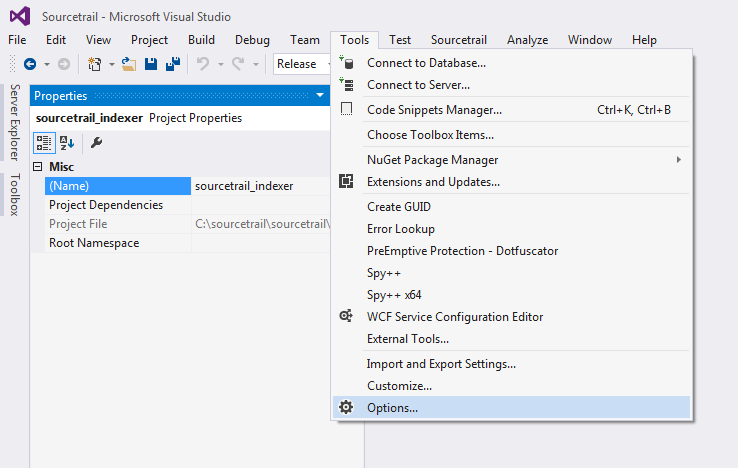738x468 pixels.
Task: Open Navigate Backward history dropdown
Action: click(47, 64)
